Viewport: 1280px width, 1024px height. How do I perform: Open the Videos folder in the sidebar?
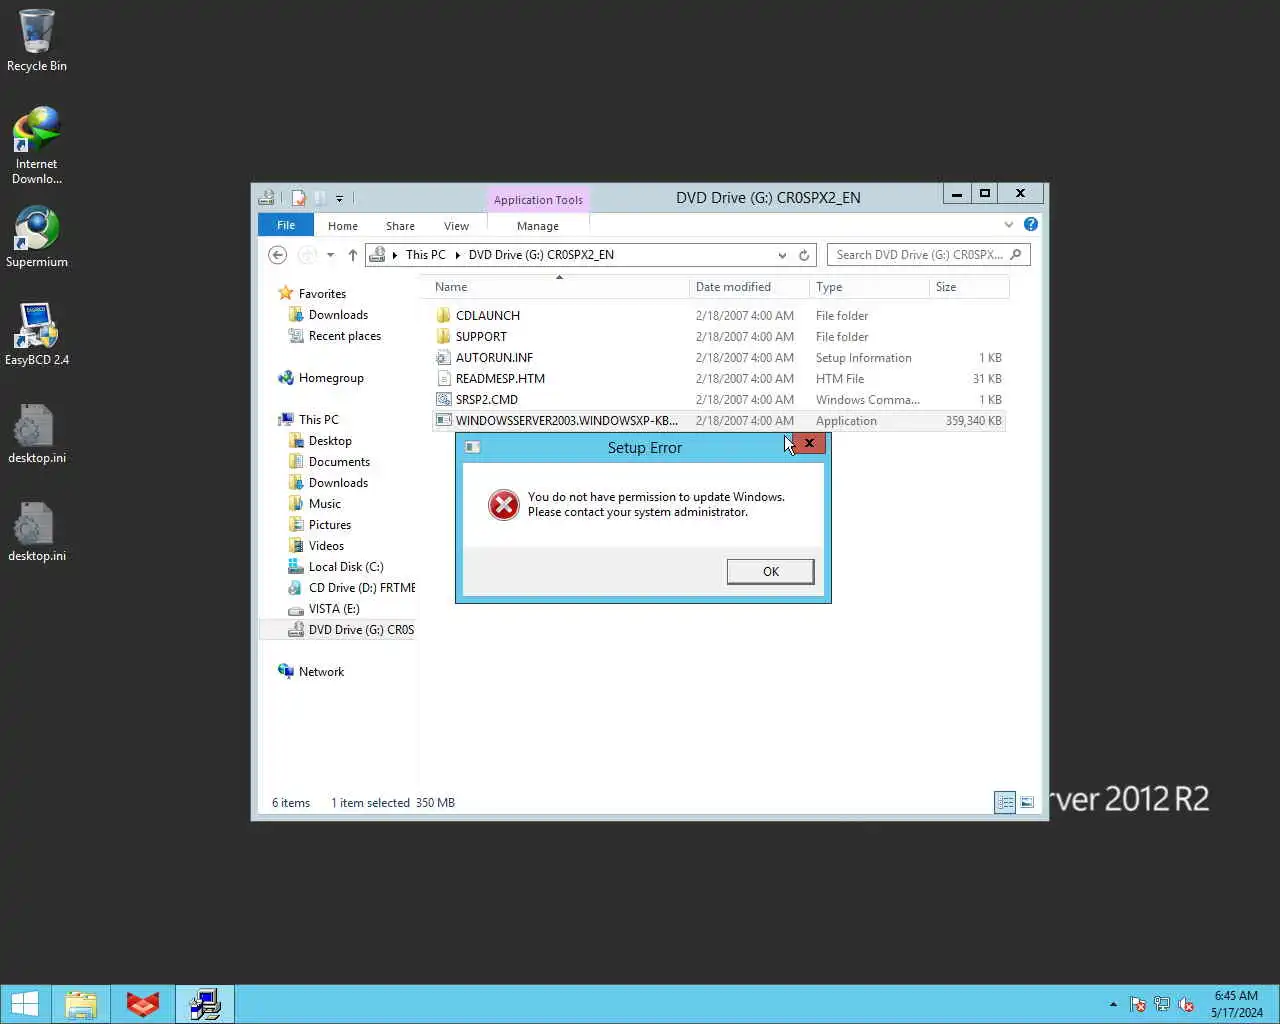click(326, 546)
